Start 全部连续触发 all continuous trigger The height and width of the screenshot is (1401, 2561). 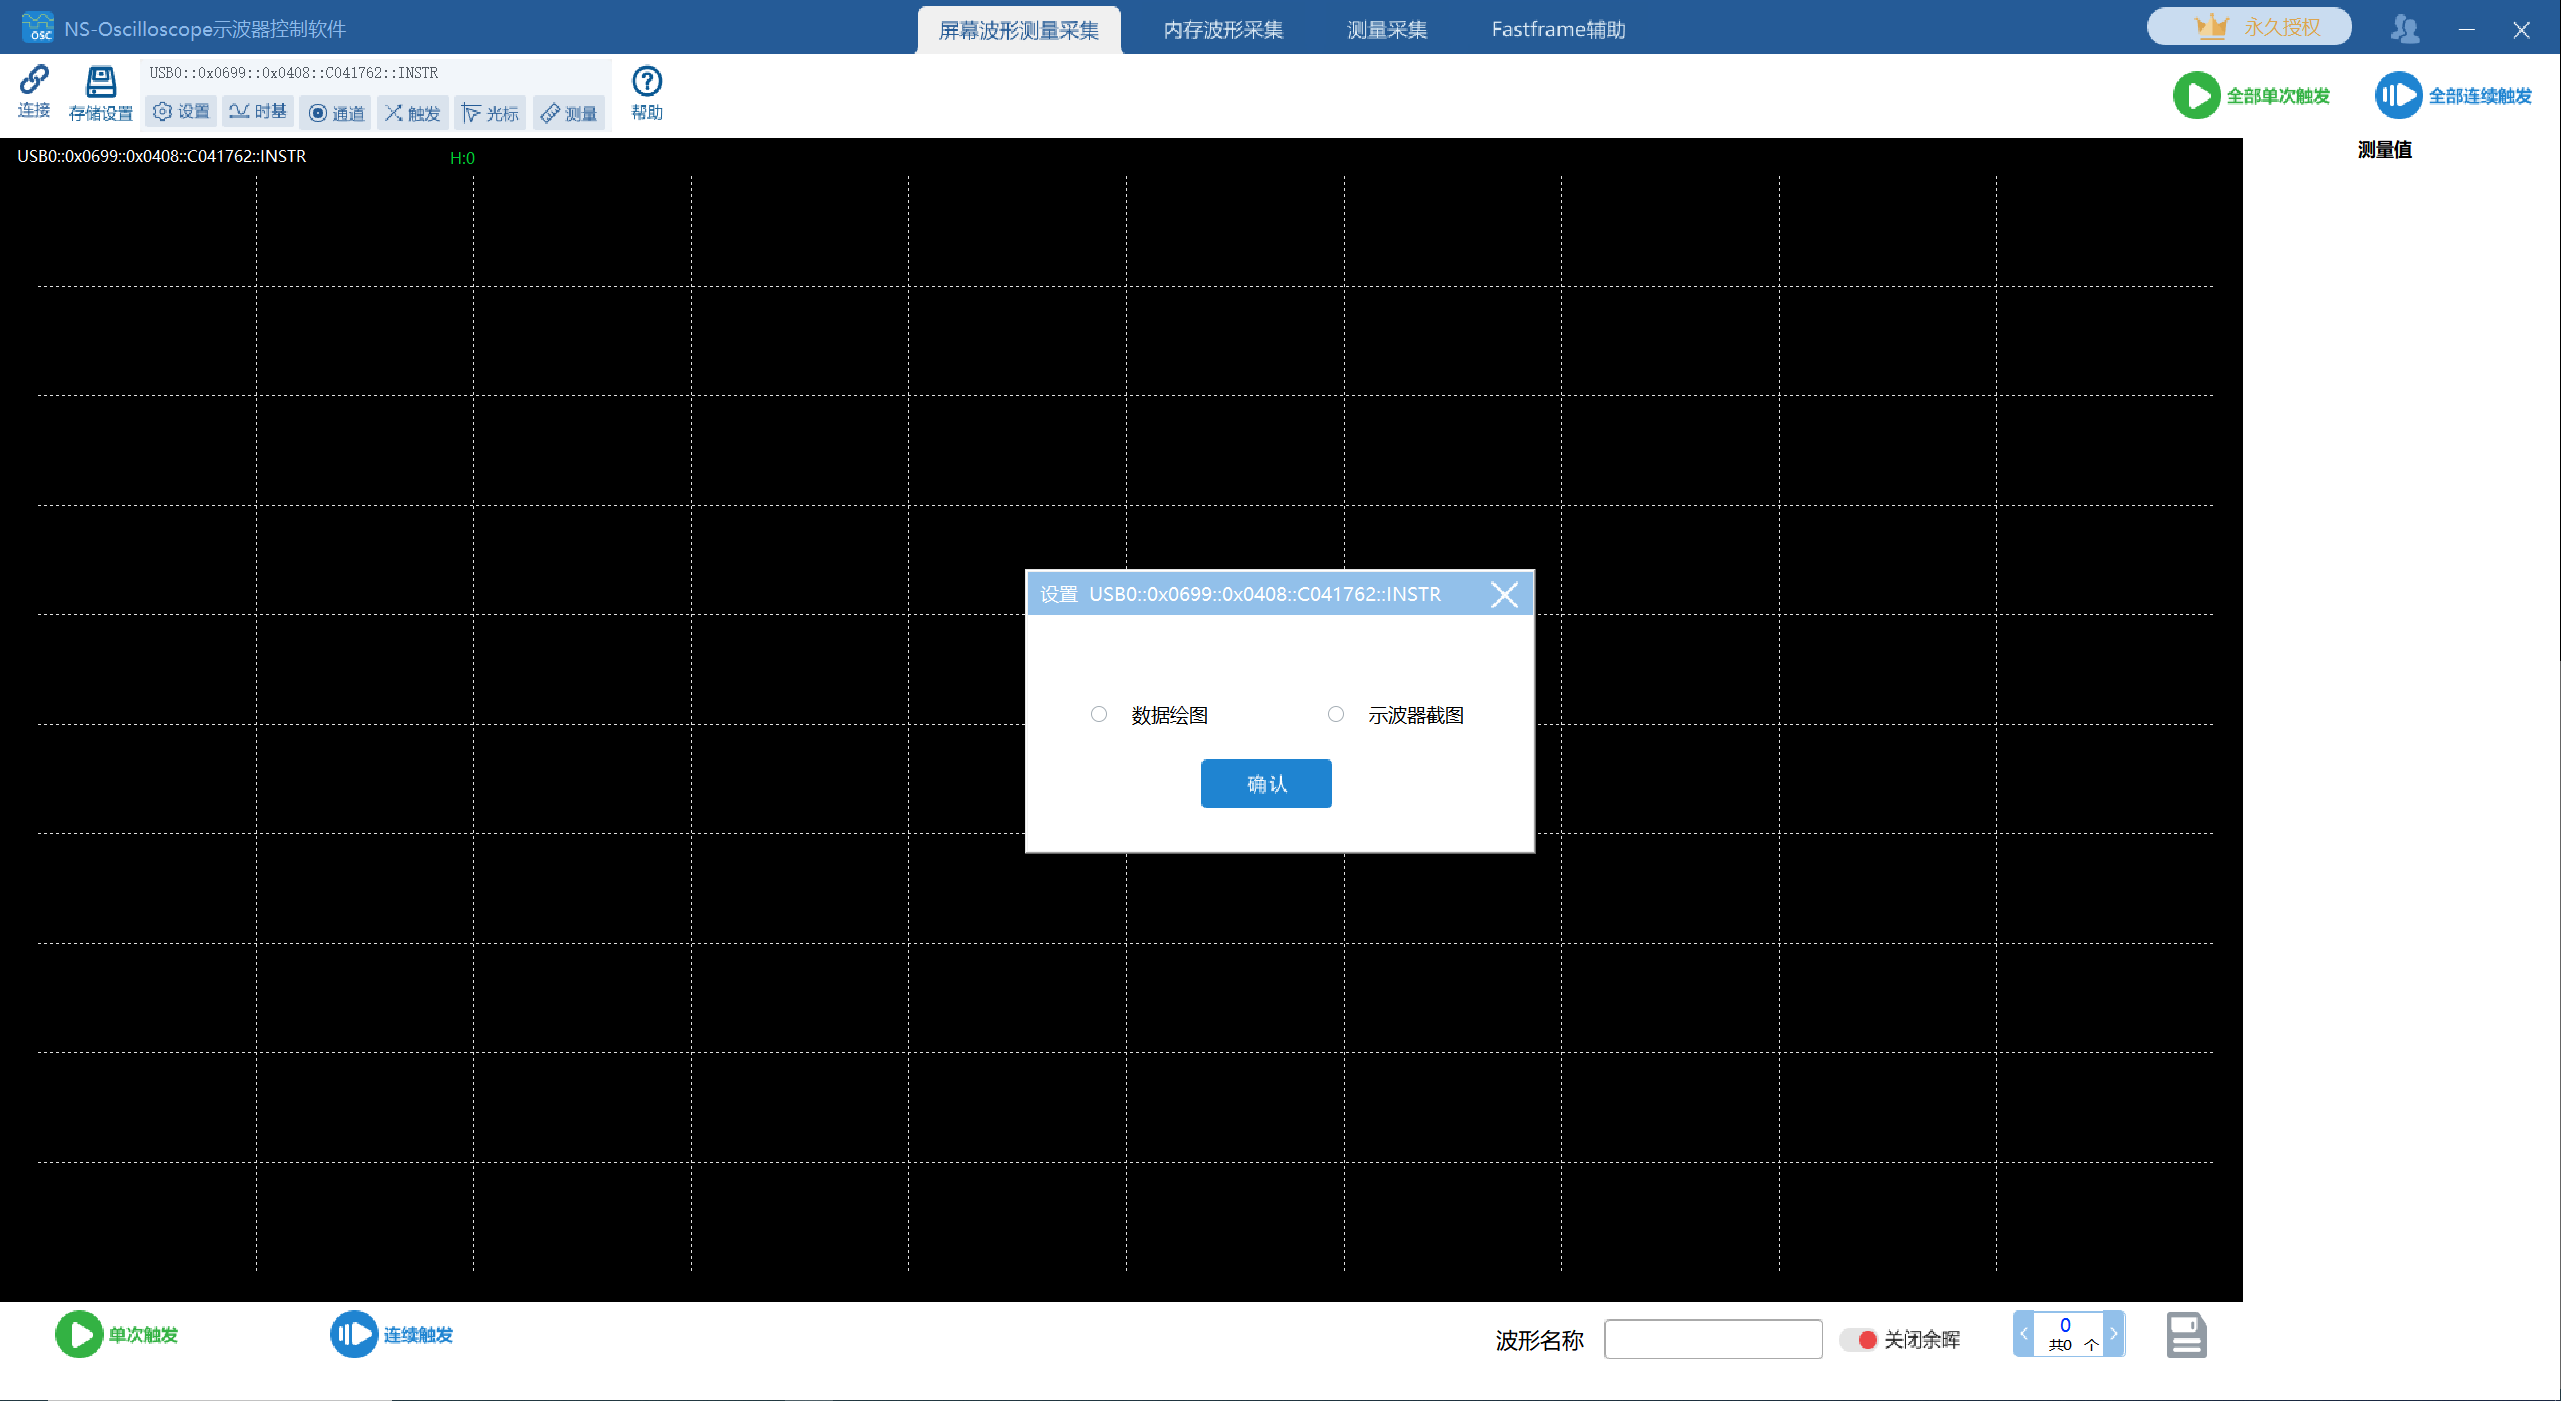point(2454,96)
